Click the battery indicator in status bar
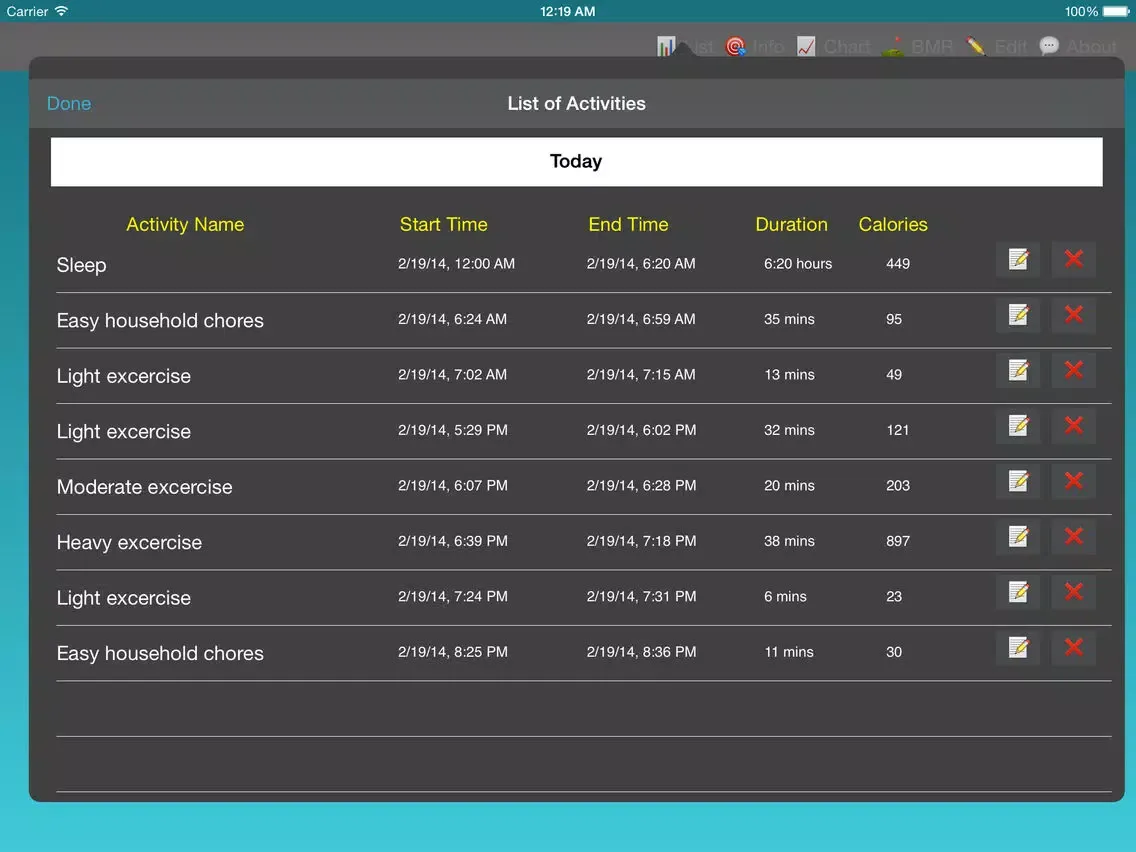 [x=1116, y=12]
